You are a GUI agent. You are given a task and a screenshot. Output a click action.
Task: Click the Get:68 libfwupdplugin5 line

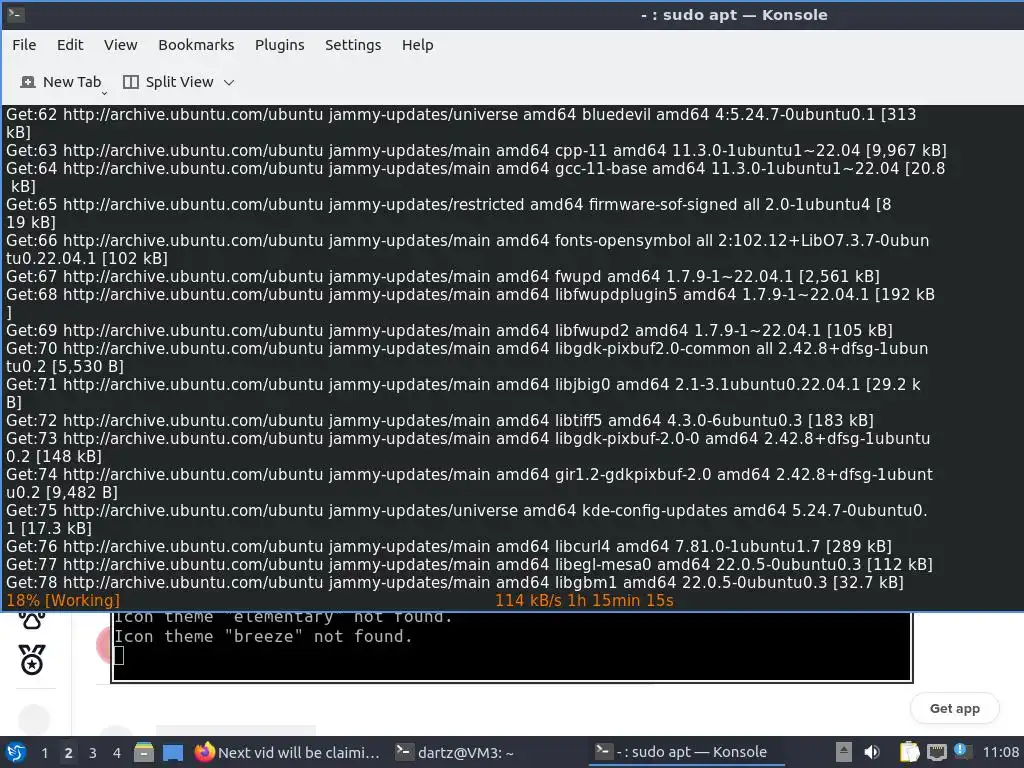point(470,304)
